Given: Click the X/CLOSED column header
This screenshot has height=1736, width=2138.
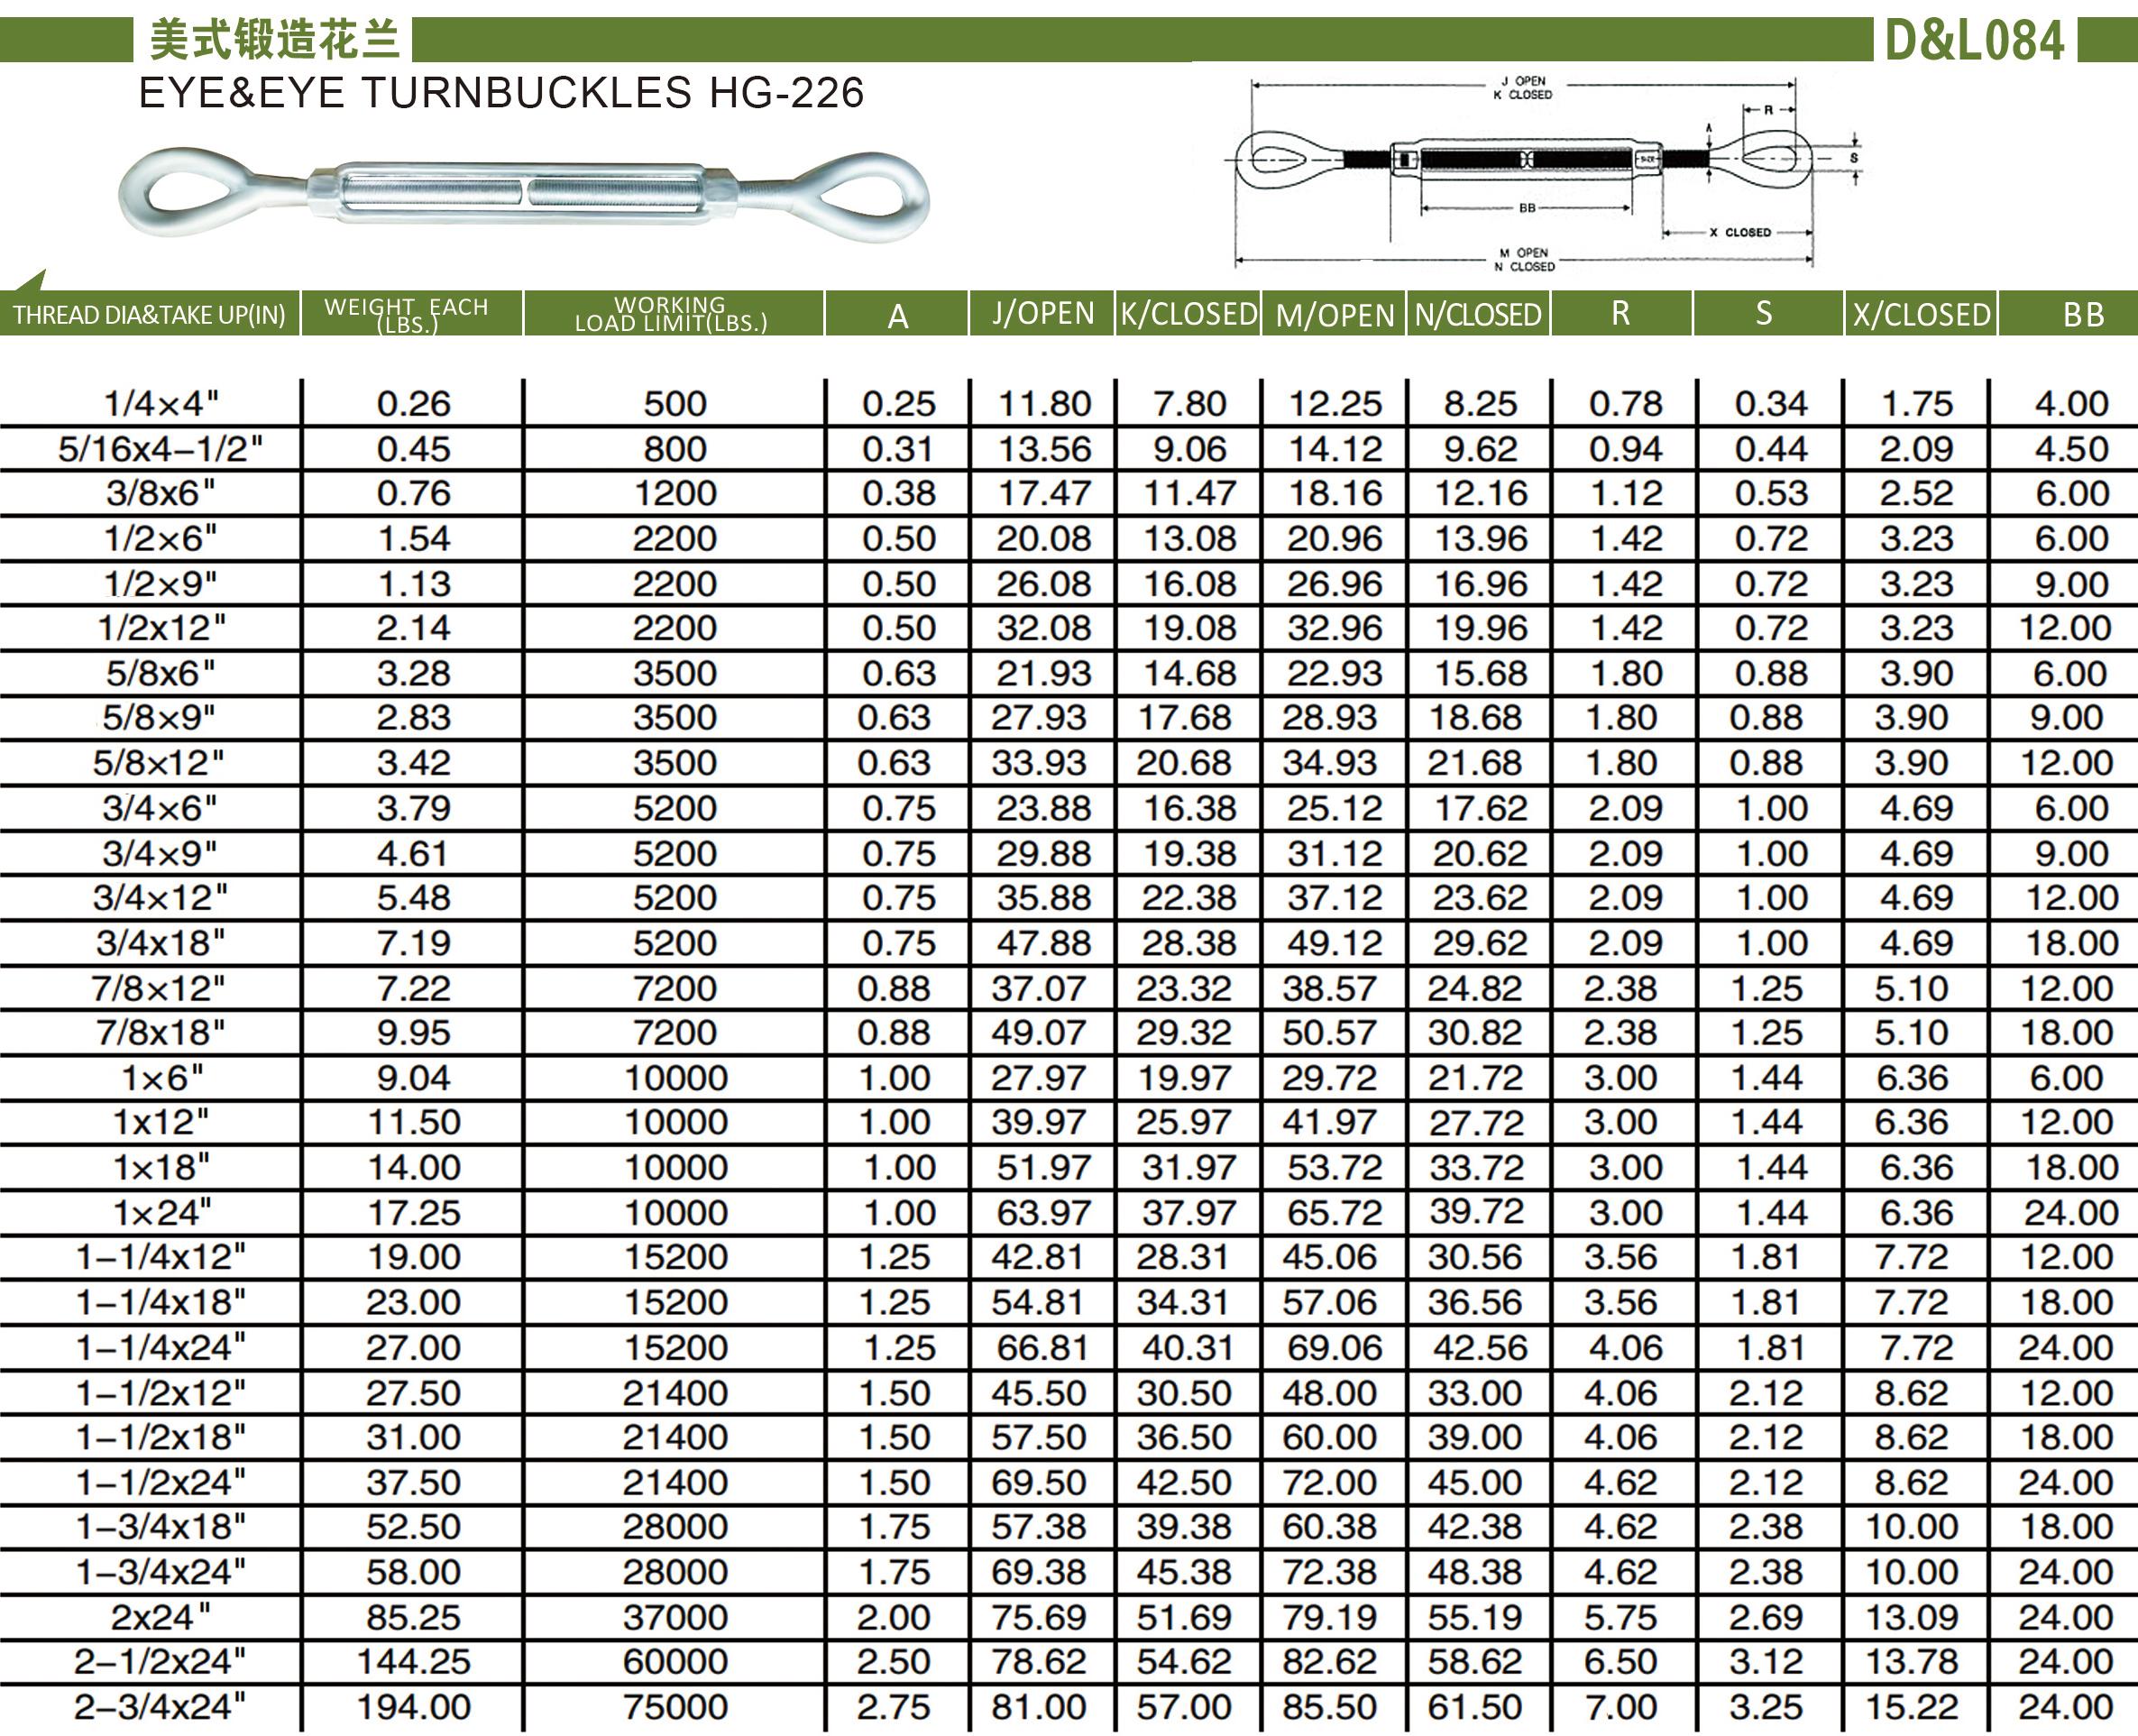Looking at the screenshot, I should tap(1921, 315).
